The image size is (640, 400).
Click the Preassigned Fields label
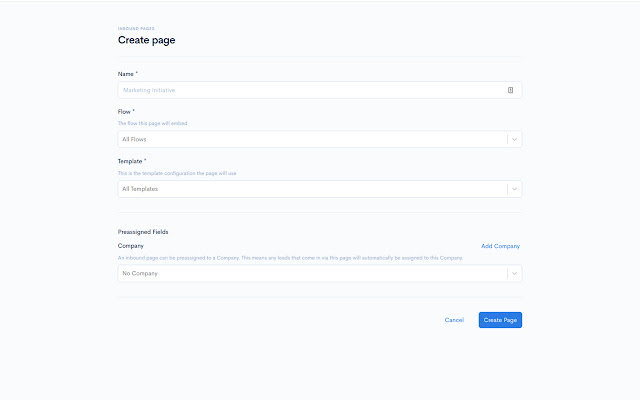143,232
